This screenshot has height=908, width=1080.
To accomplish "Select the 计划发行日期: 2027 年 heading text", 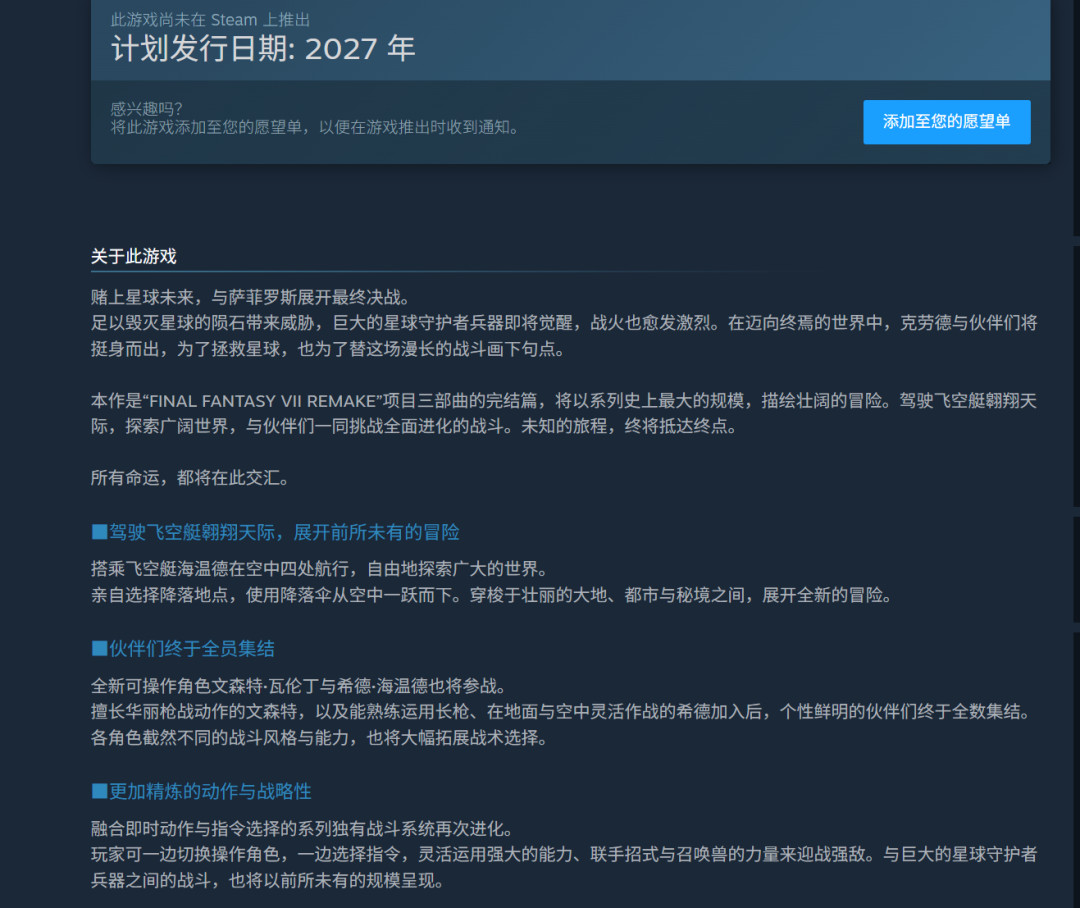I will coord(263,49).
